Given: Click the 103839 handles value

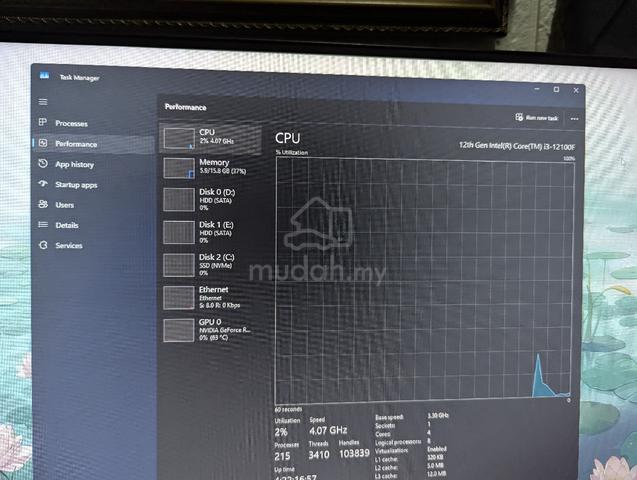Looking at the screenshot, I should tap(354, 453).
